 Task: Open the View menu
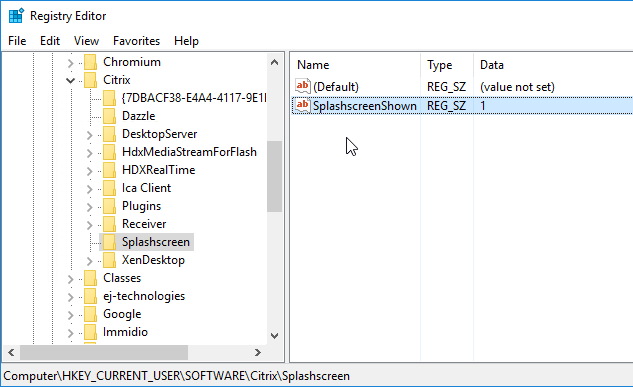[86, 41]
